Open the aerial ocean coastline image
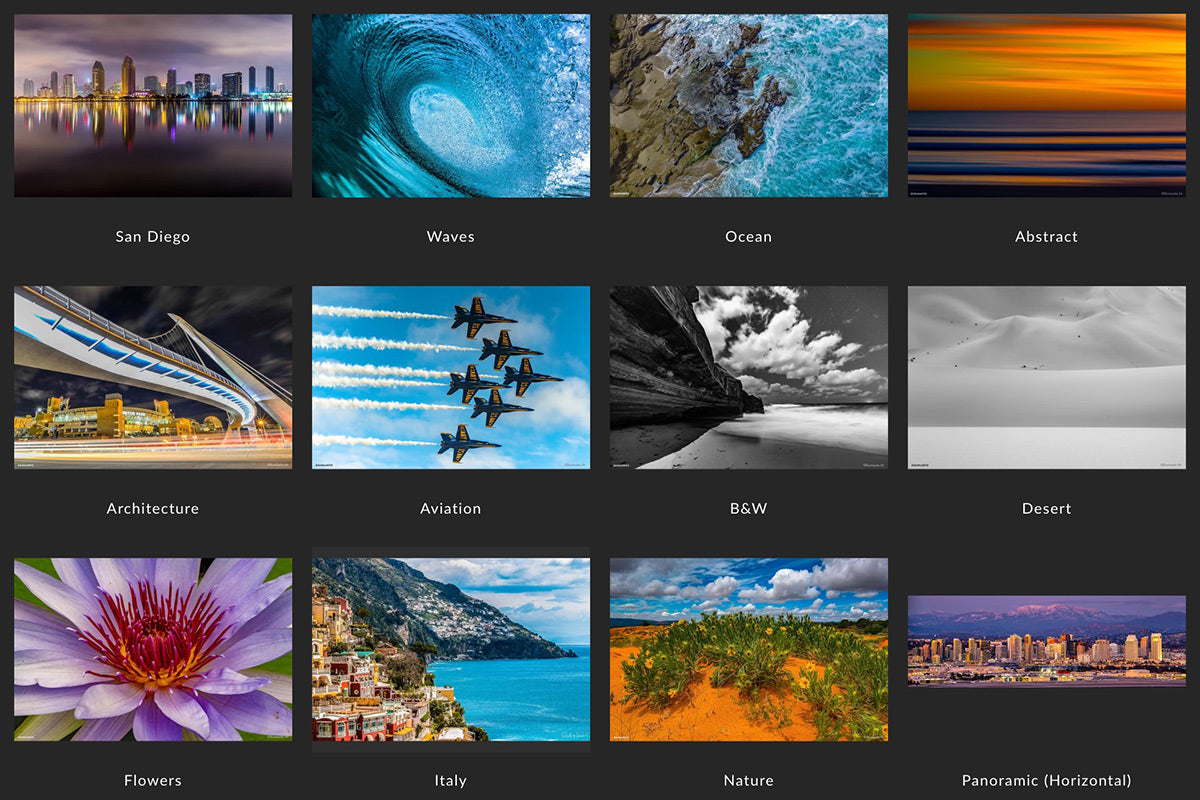 pos(749,105)
